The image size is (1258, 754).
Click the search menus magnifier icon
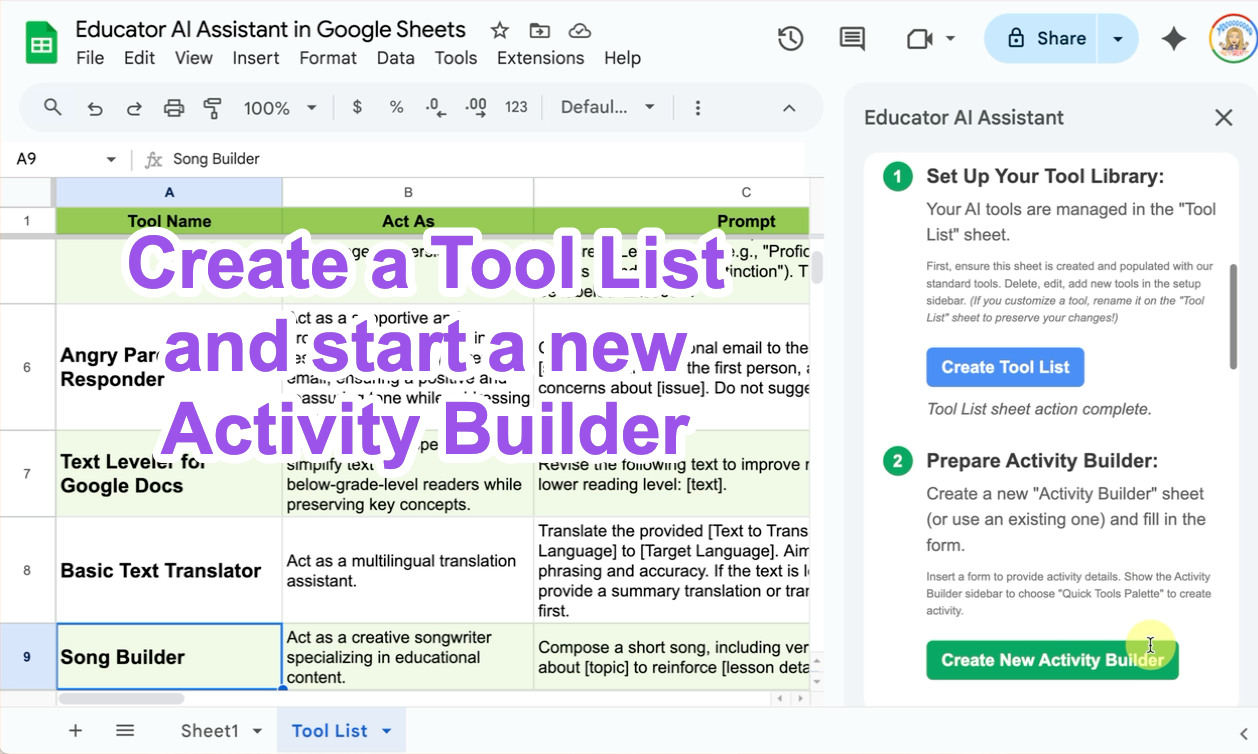53,107
